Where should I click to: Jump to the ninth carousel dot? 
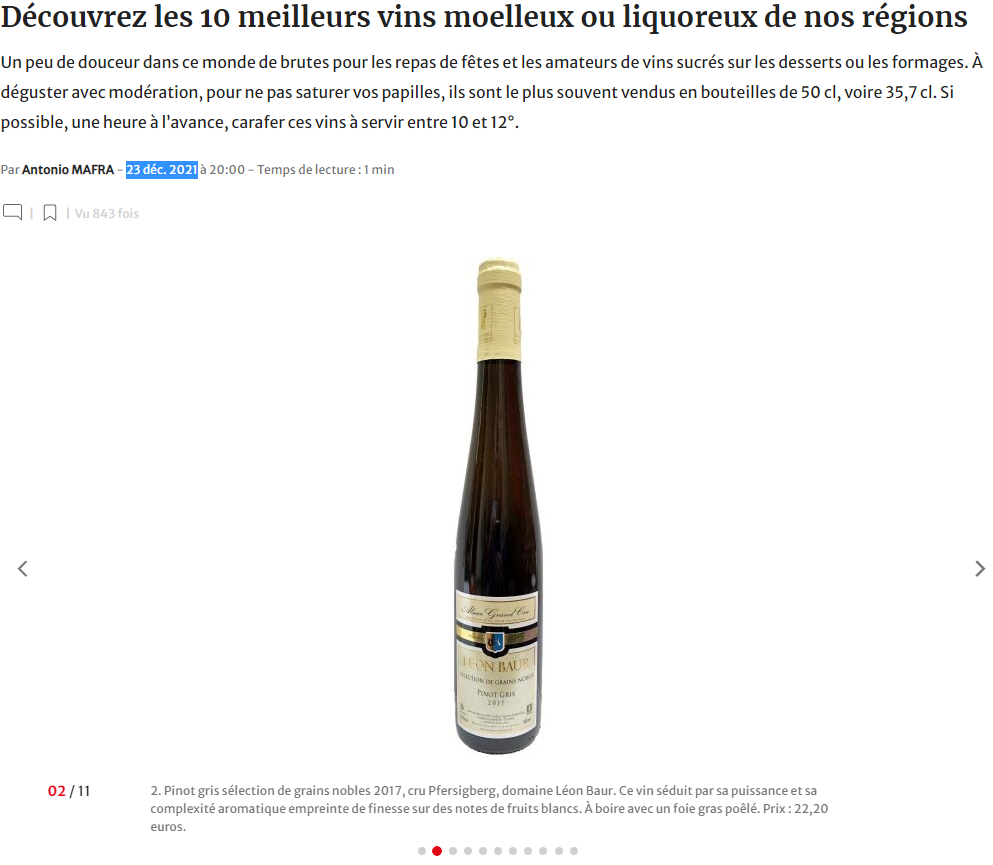click(x=543, y=851)
